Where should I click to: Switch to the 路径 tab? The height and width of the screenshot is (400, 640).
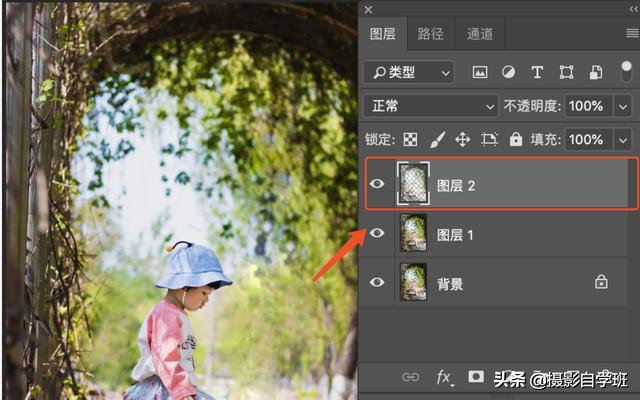431,34
